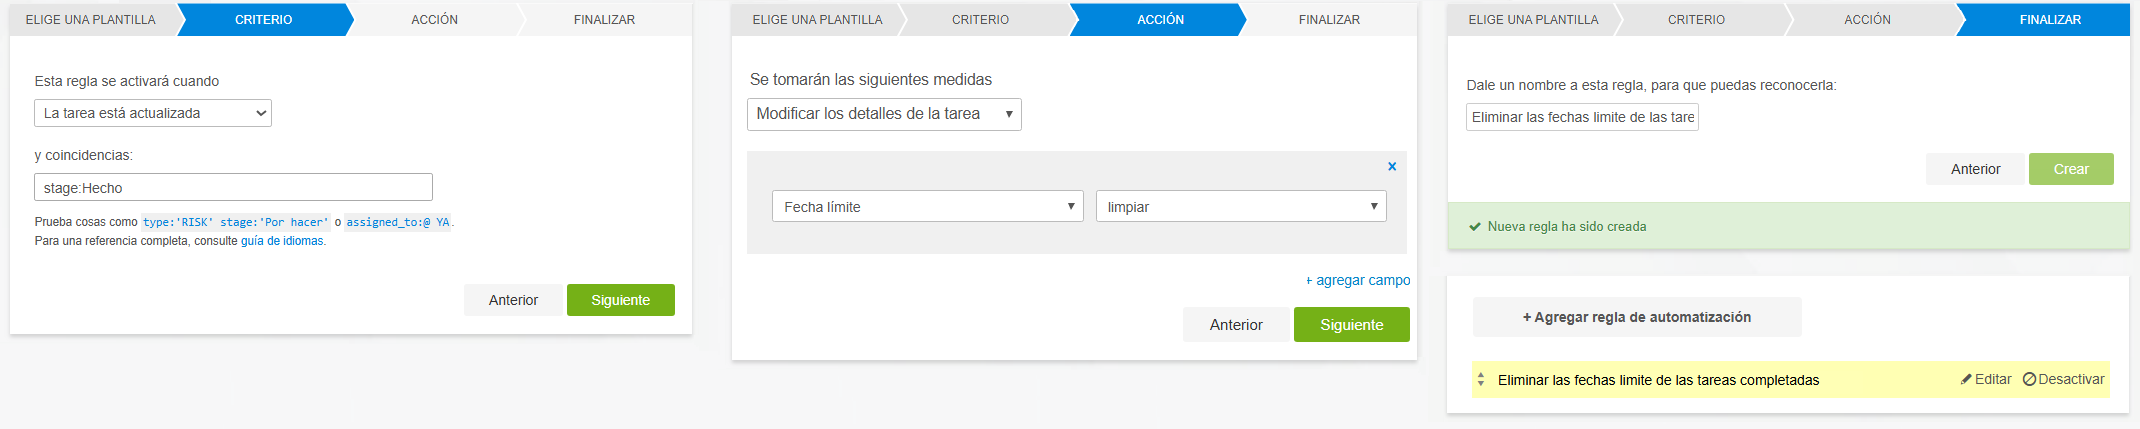Grab the reorder handle beside the rule name
The image size is (2140, 429).
tap(1481, 380)
